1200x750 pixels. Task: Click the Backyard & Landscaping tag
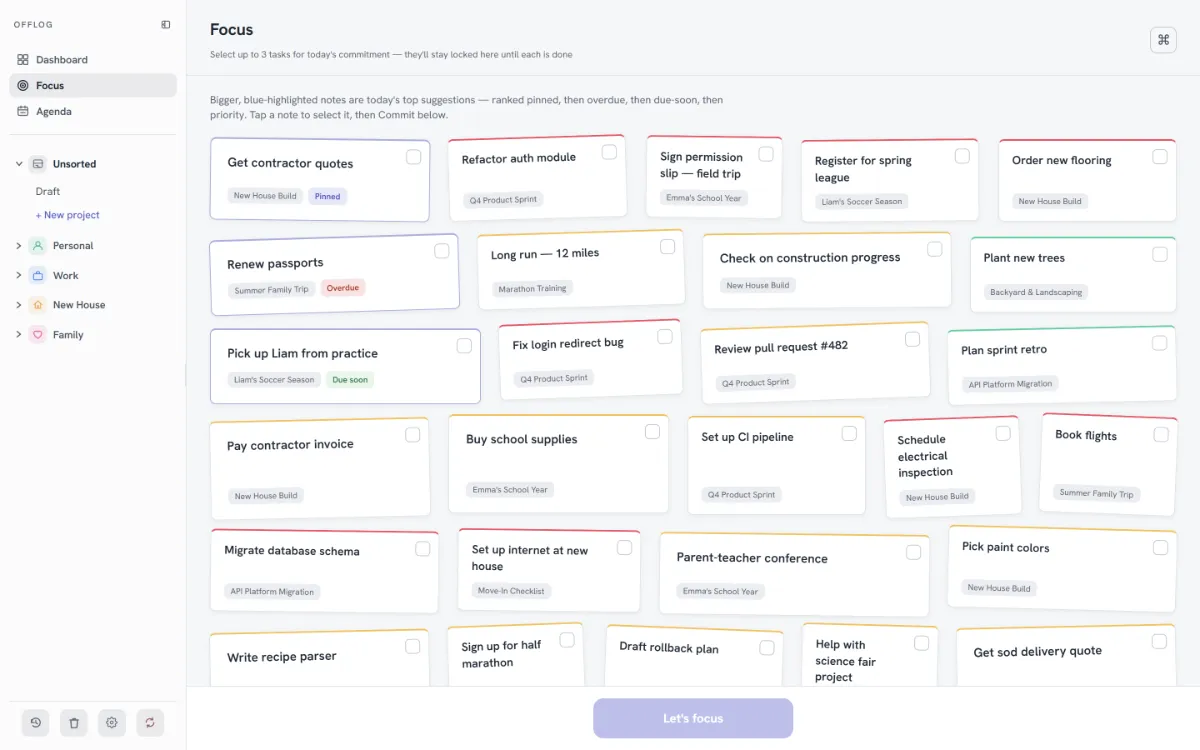tap(1036, 292)
